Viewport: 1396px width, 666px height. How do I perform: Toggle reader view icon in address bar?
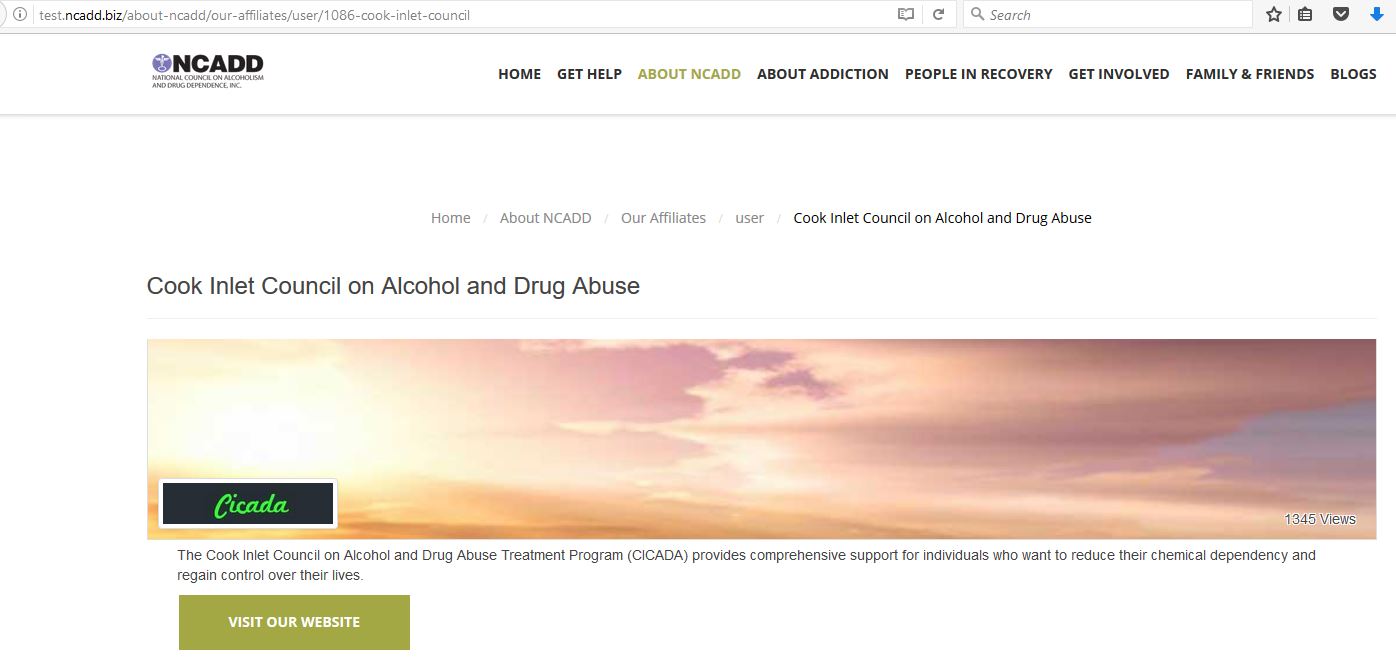pos(906,15)
